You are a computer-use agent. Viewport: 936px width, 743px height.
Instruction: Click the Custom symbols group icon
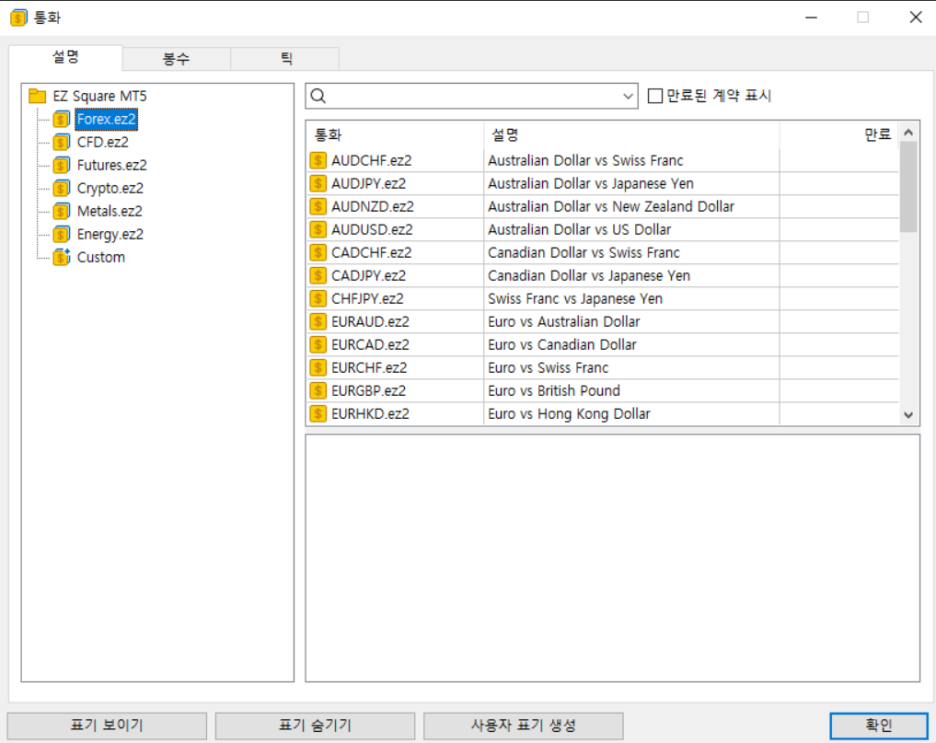pos(61,257)
